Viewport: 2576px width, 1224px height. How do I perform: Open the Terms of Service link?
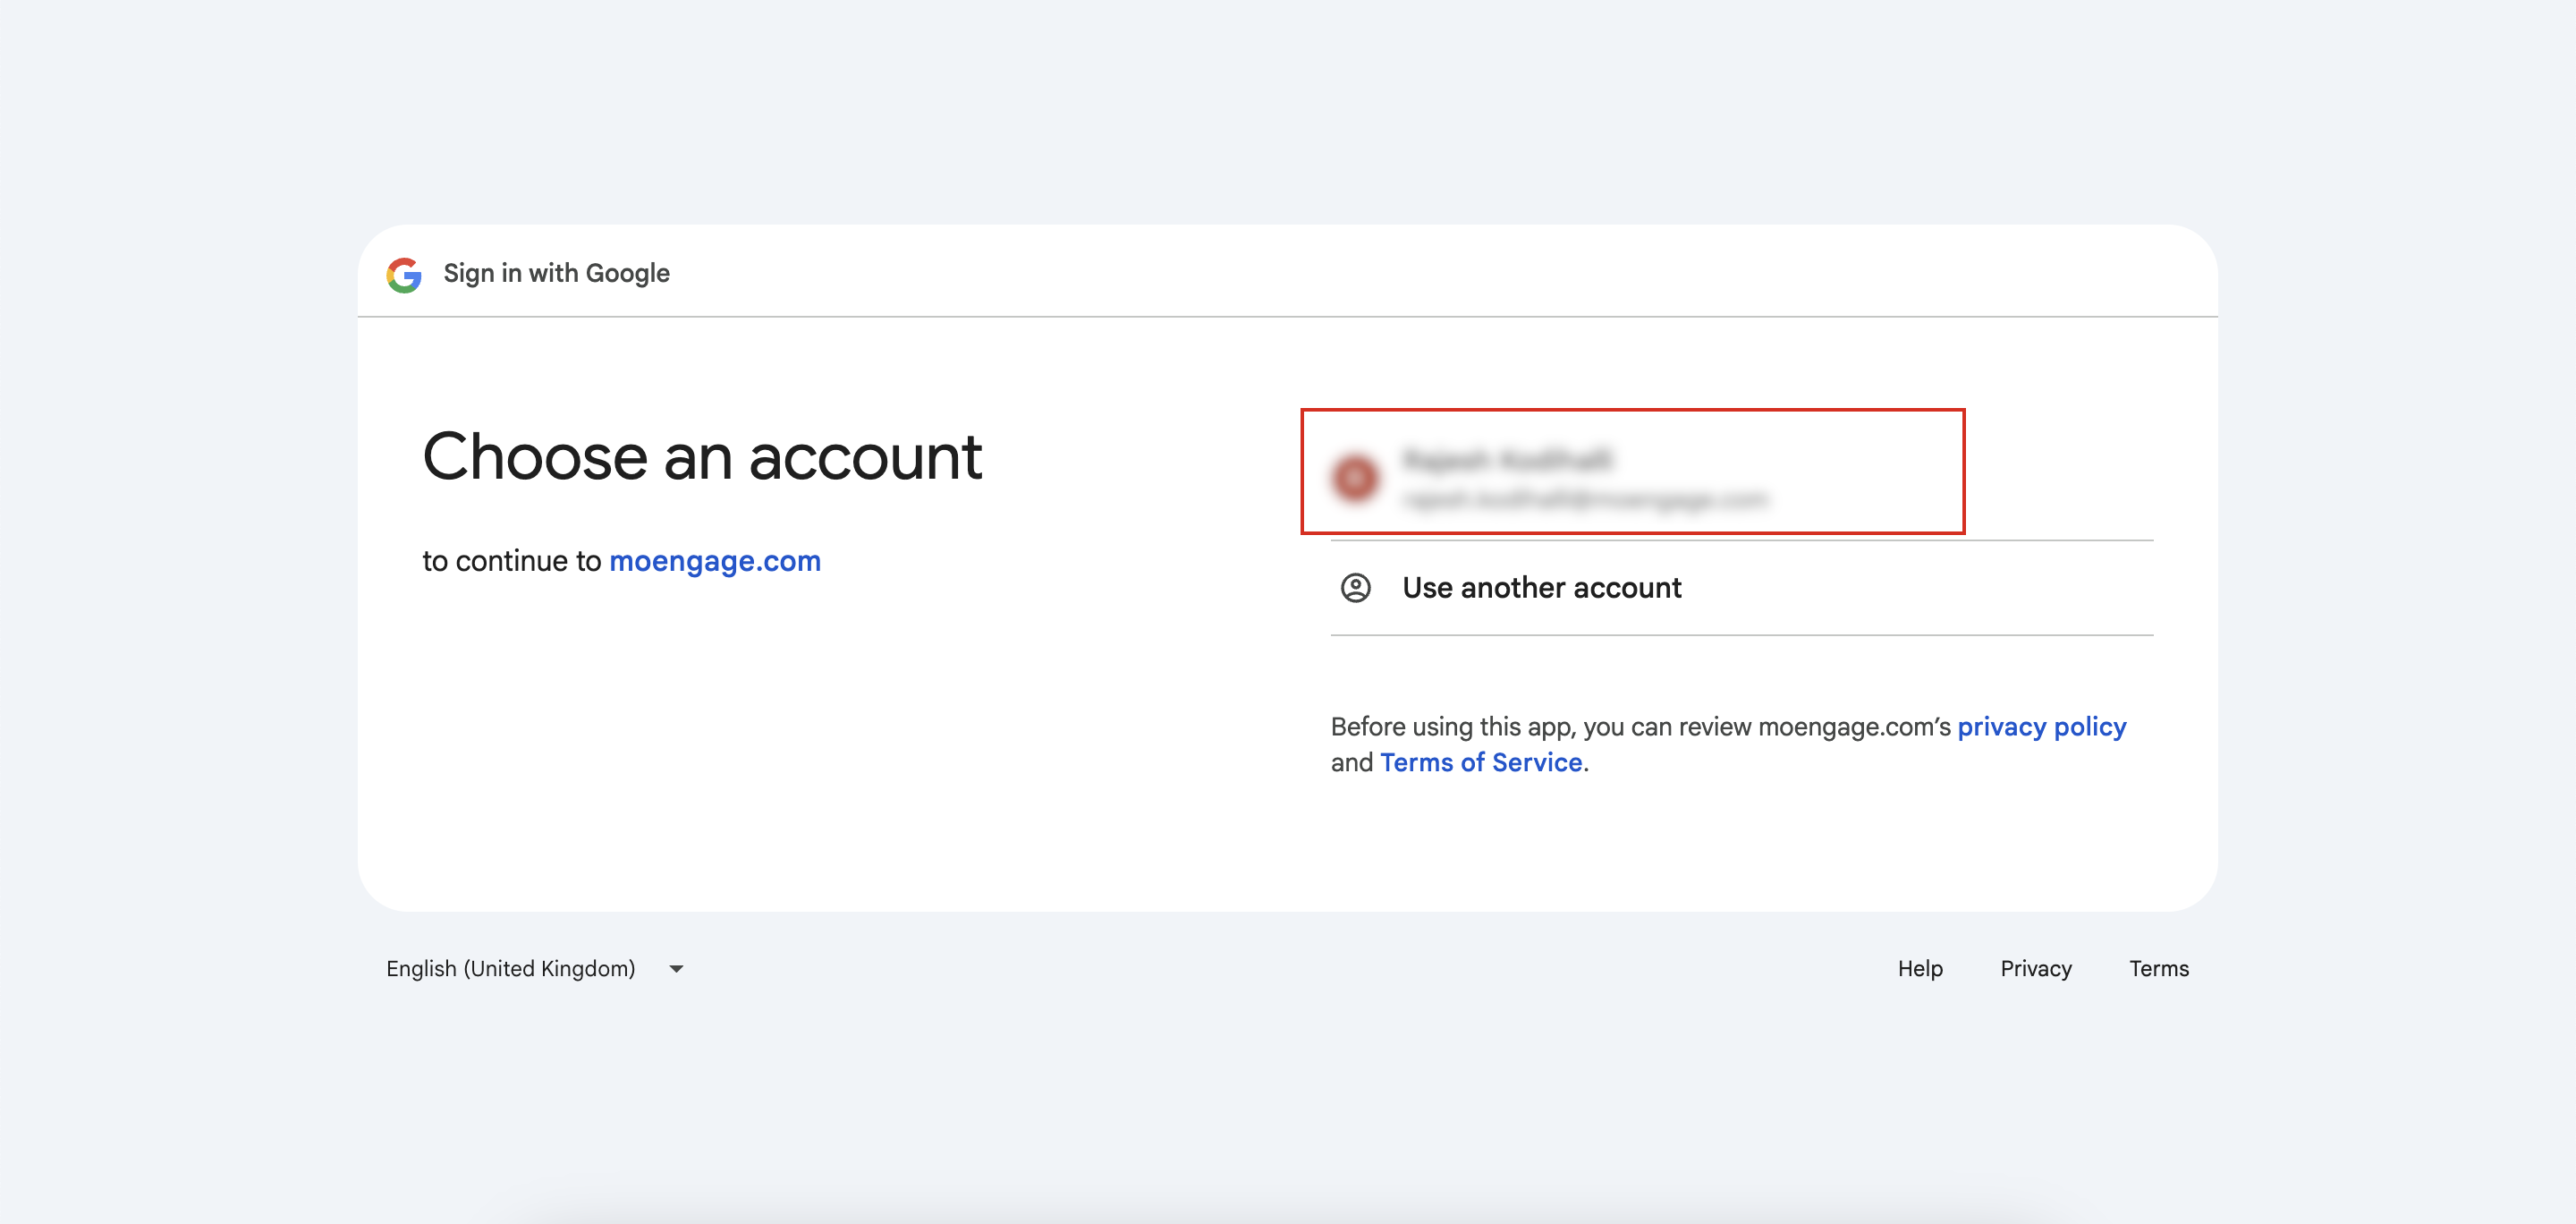tap(1481, 762)
